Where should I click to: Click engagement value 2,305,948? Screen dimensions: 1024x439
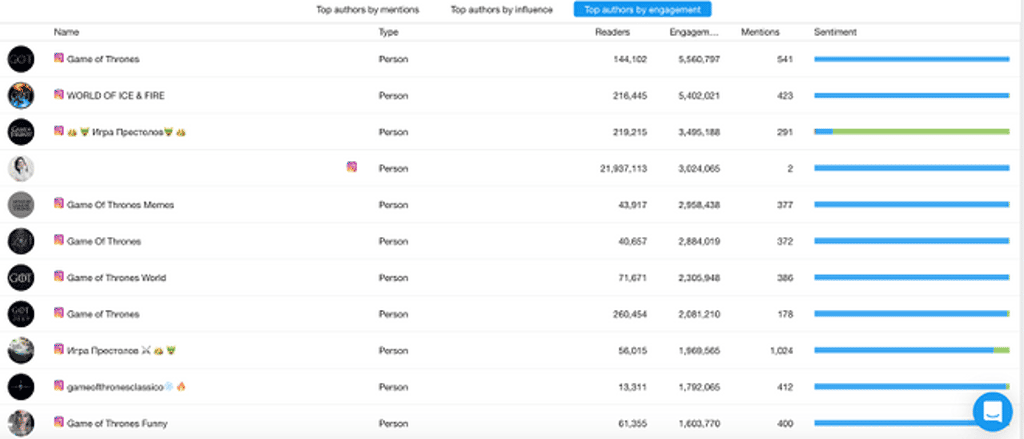click(699, 278)
